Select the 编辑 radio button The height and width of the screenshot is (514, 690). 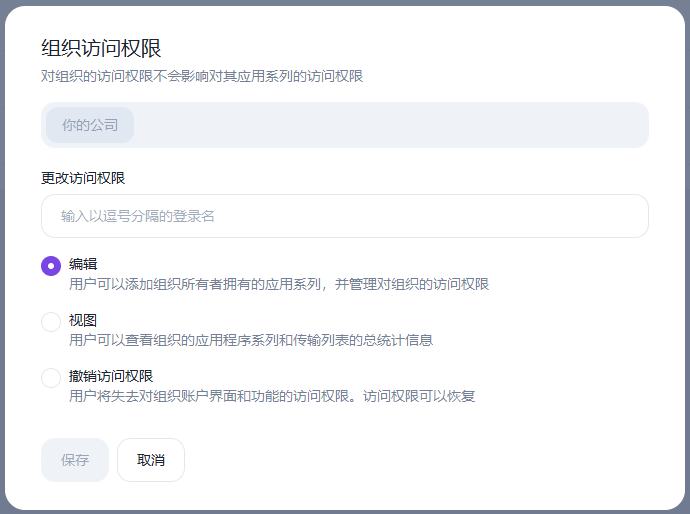pos(51,266)
